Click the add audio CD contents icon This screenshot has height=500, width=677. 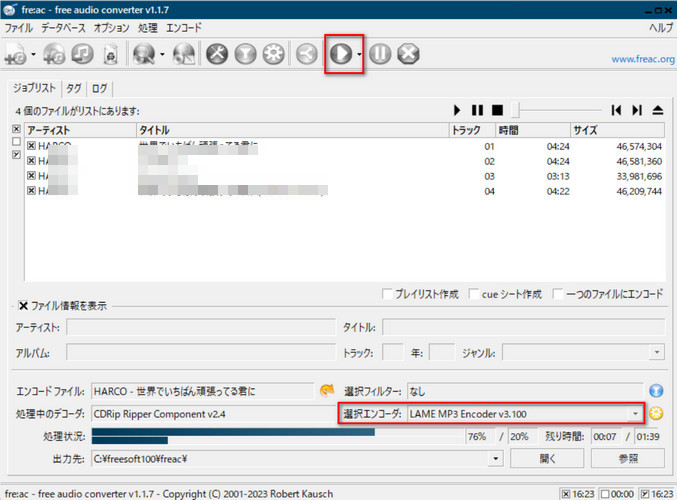[54, 54]
